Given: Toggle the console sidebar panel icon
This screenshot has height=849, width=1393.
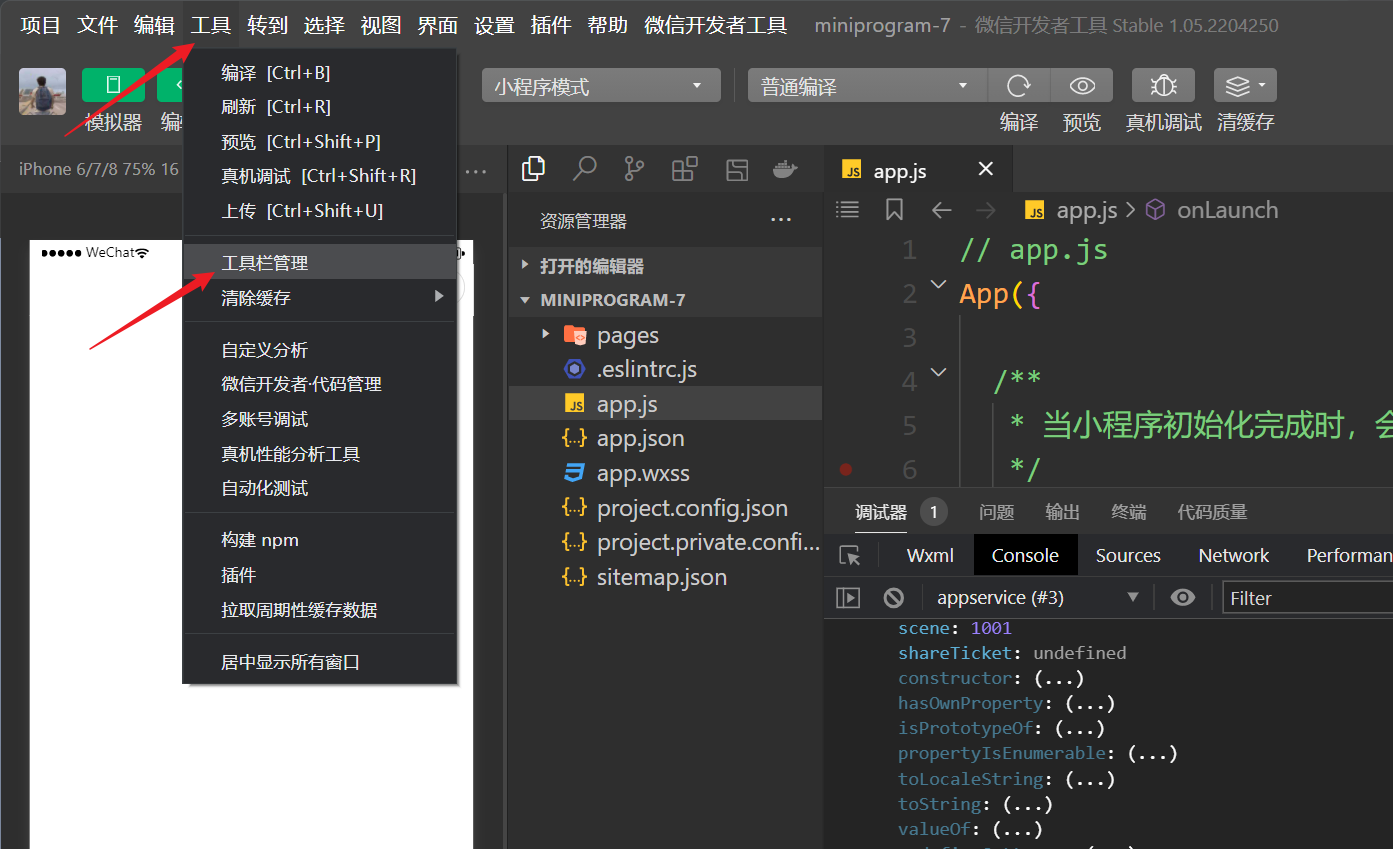Looking at the screenshot, I should click(848, 598).
